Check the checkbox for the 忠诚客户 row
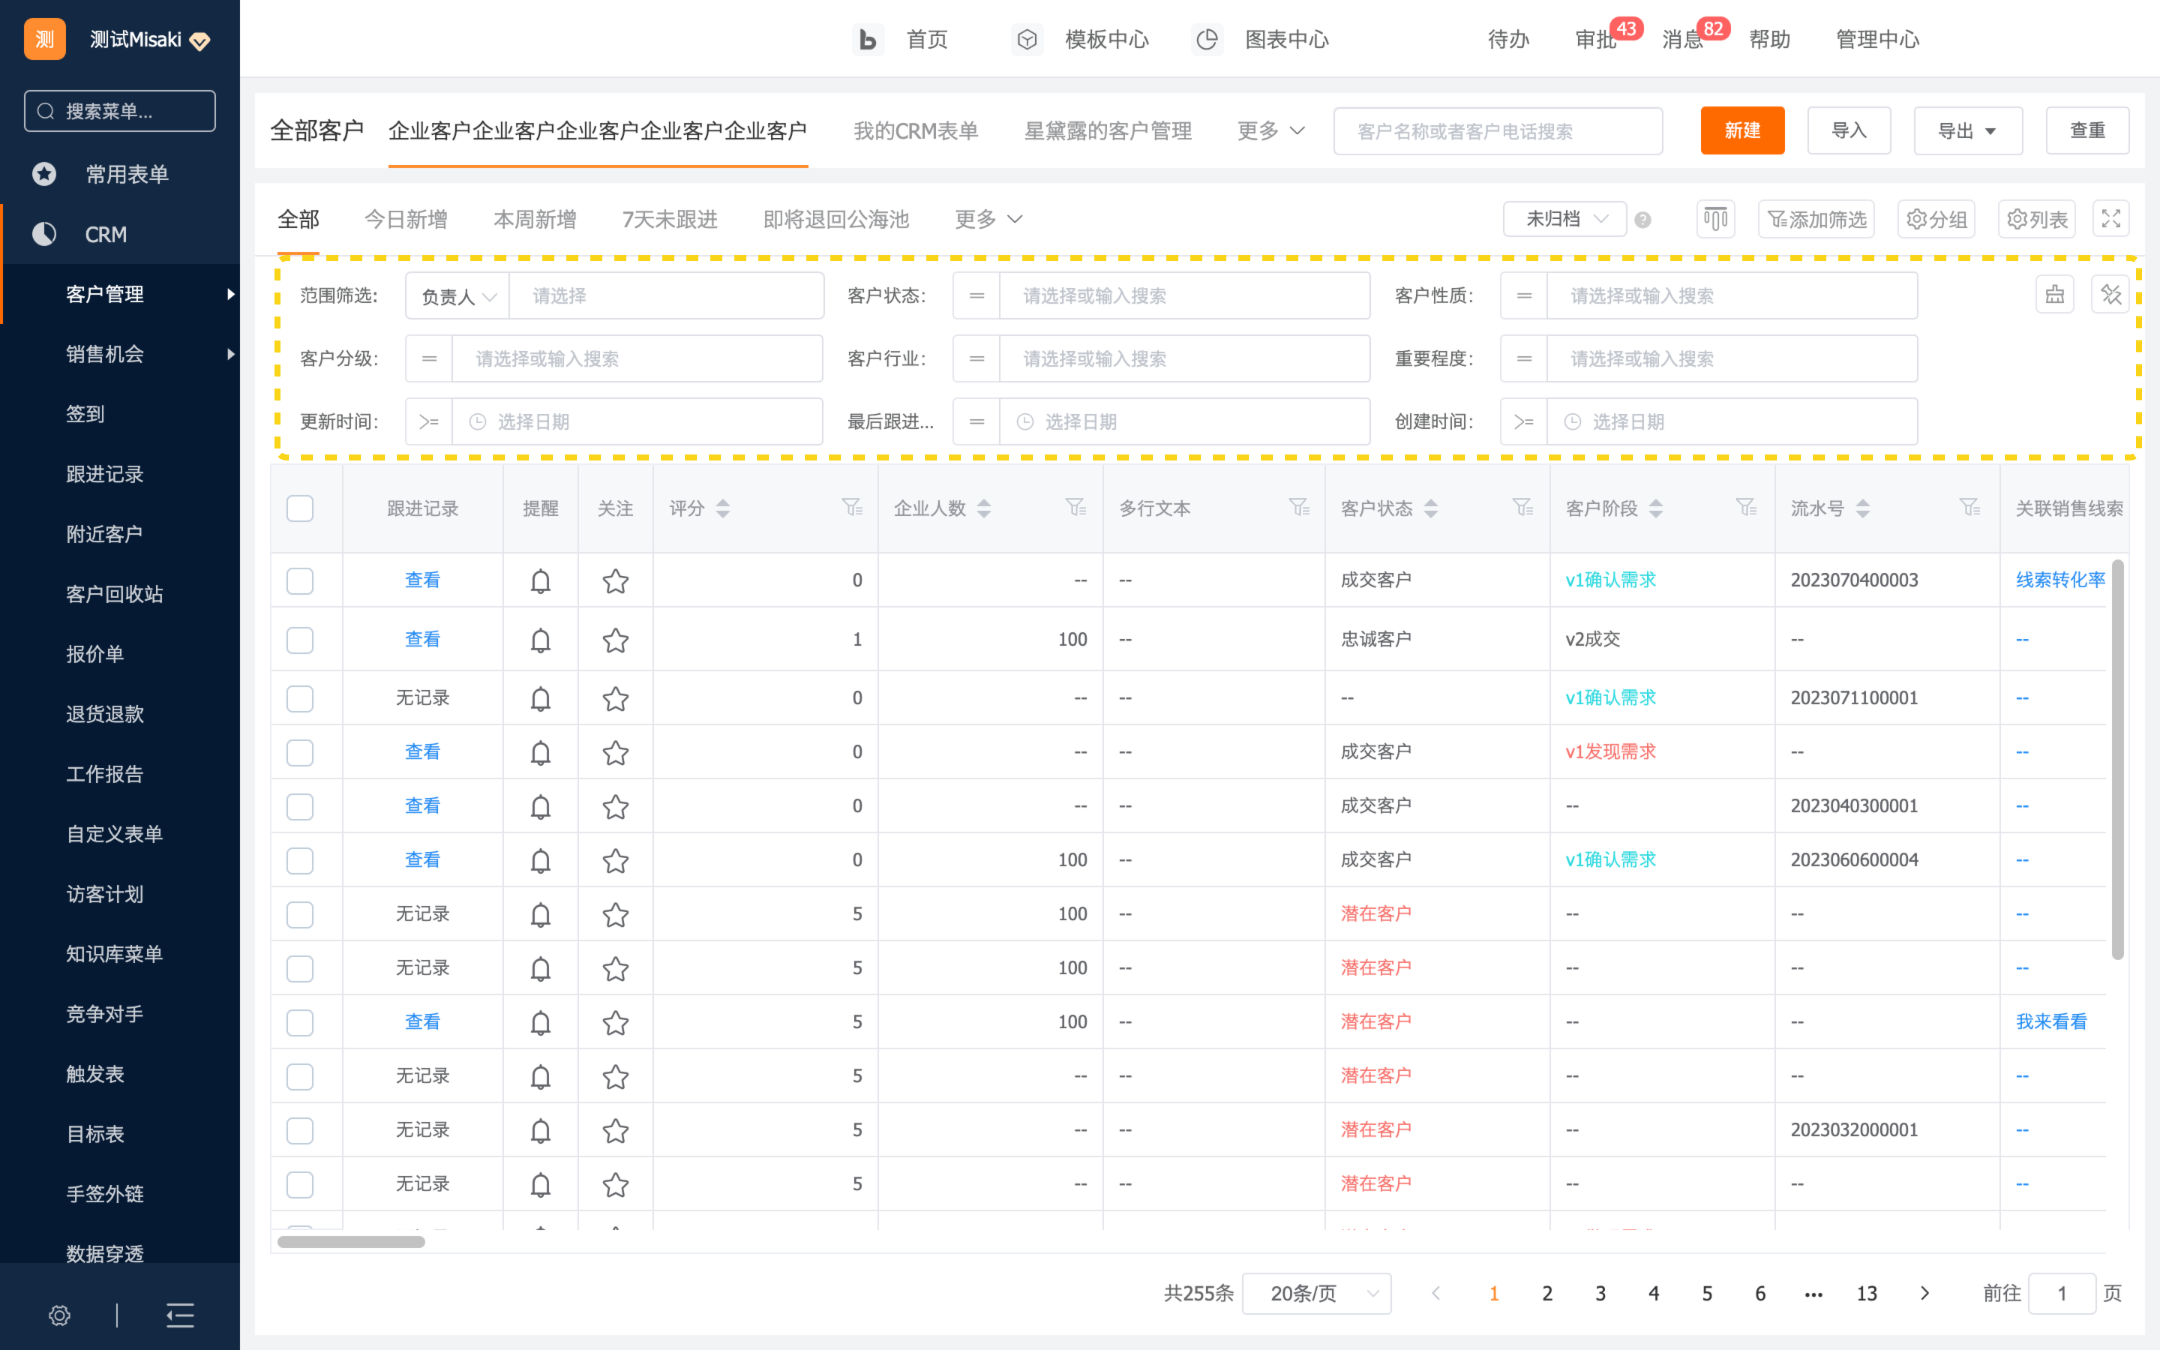This screenshot has width=2160, height=1350. [300, 640]
